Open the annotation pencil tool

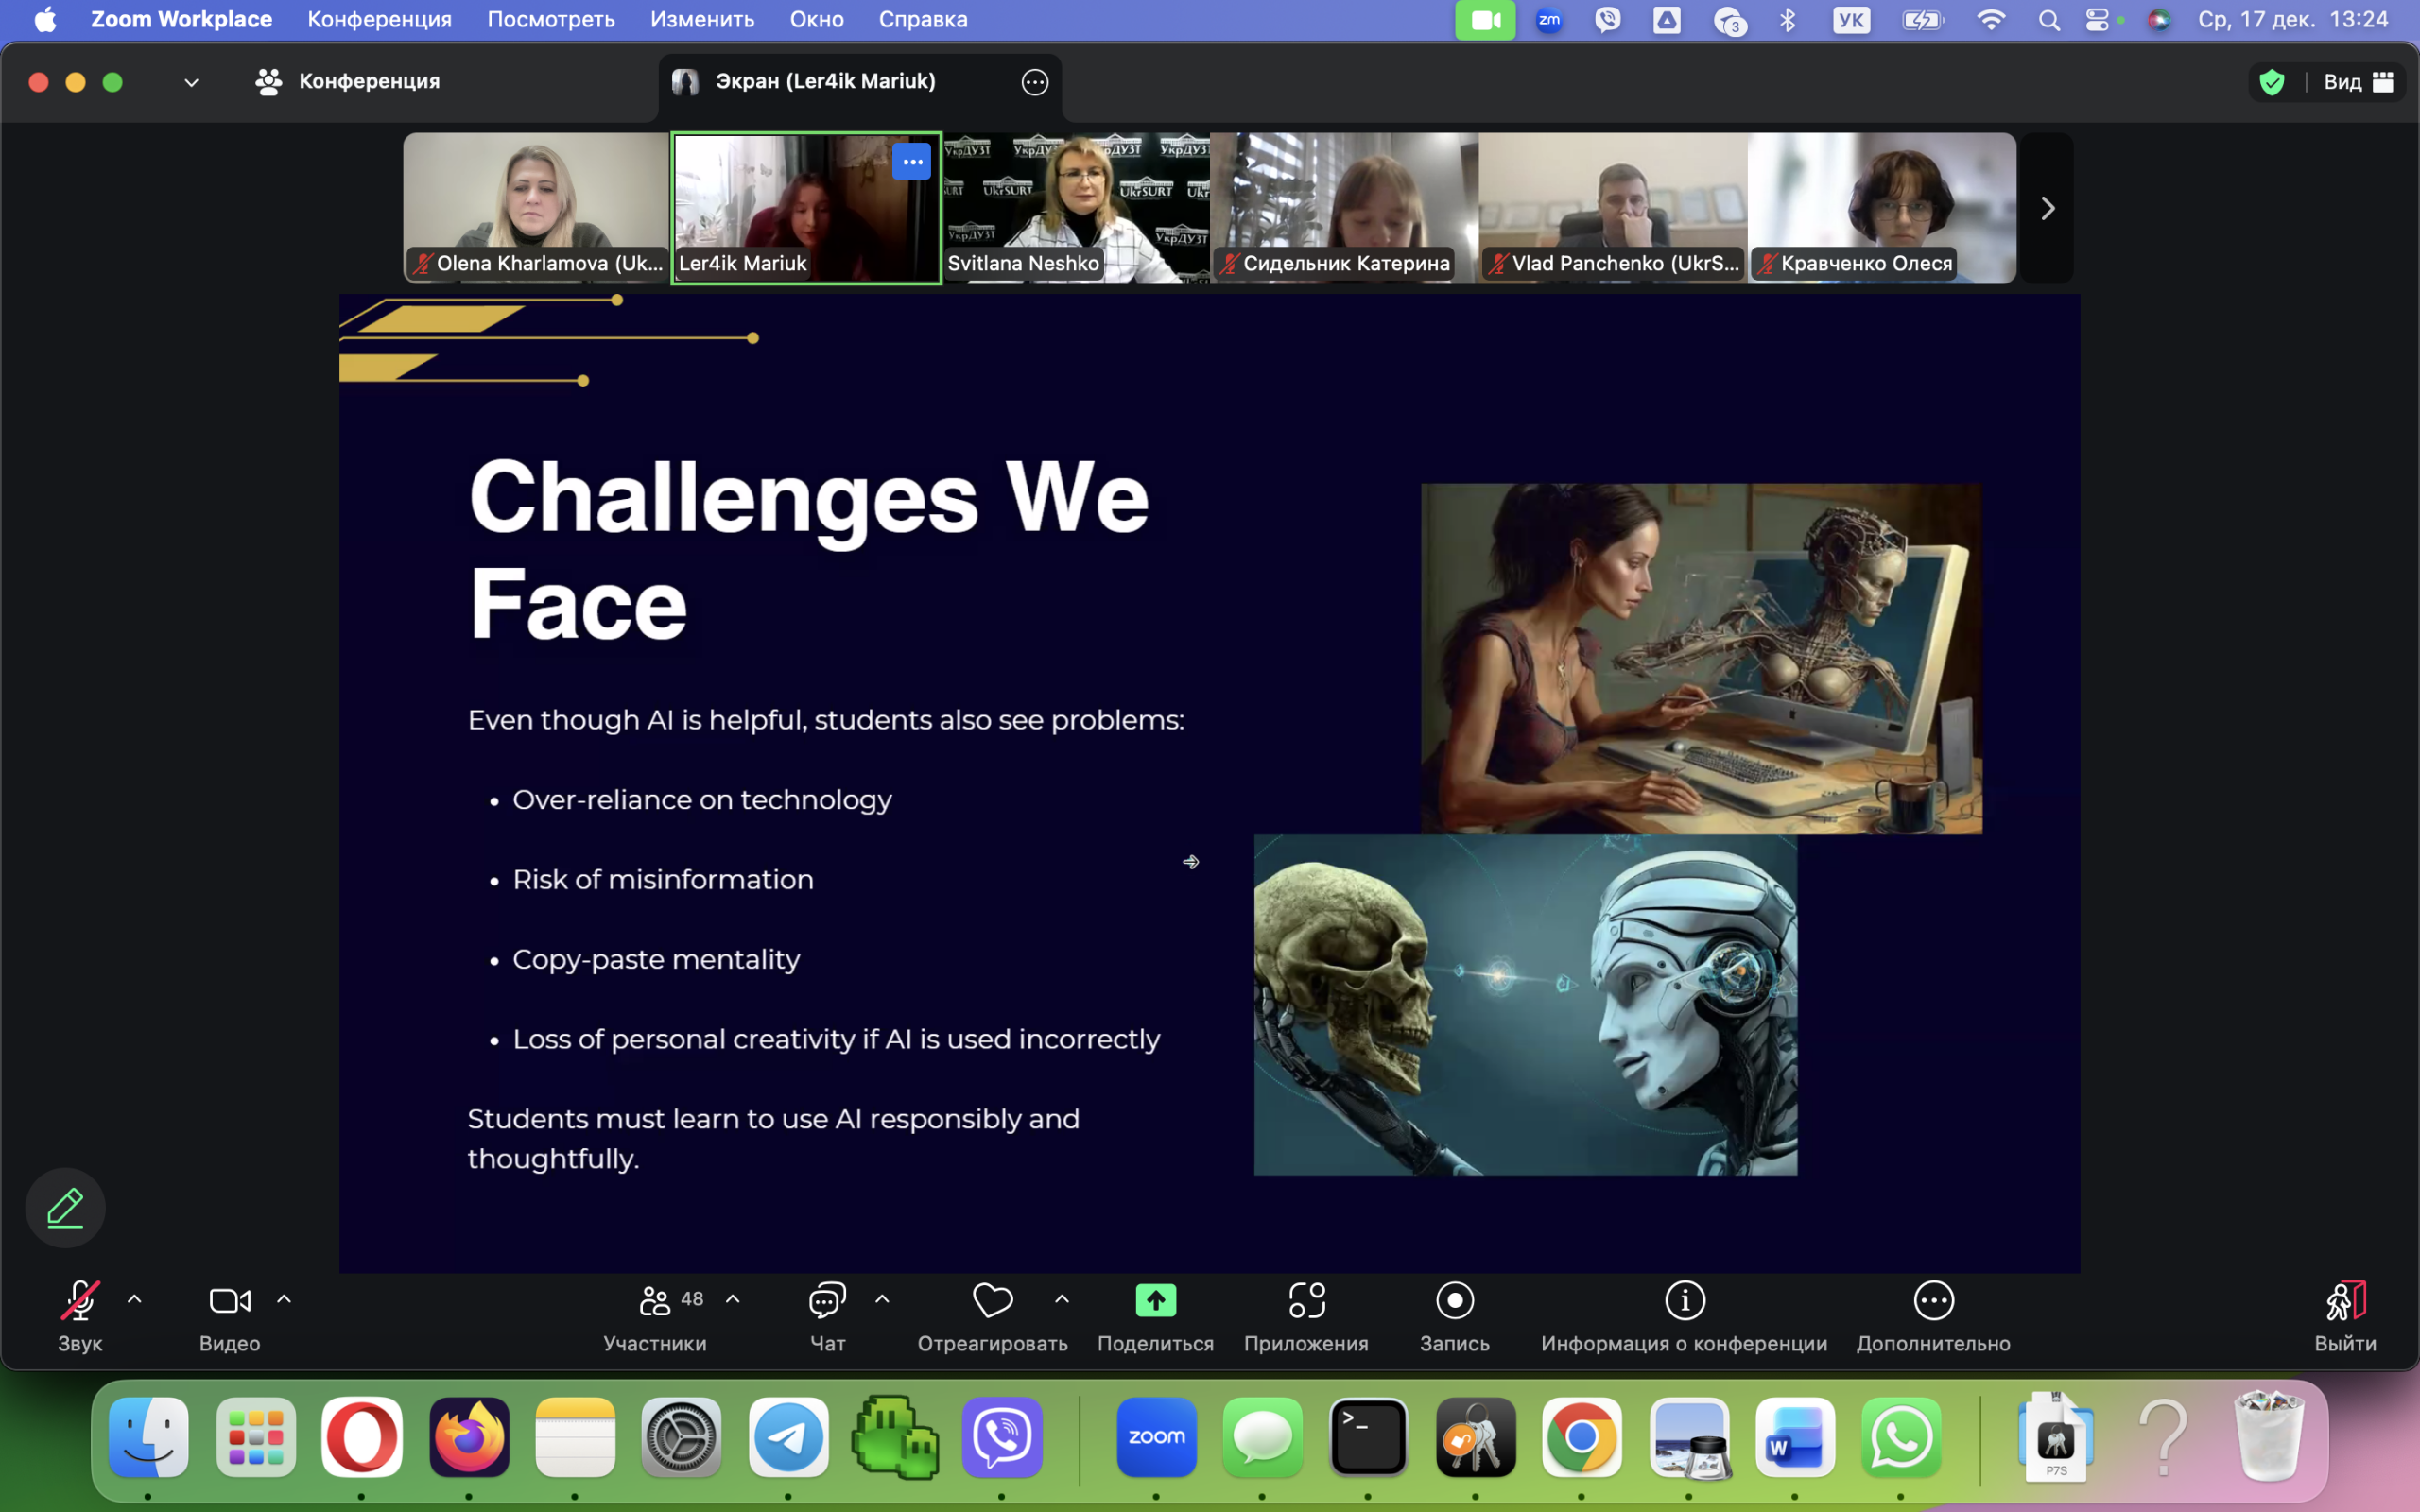tap(65, 1208)
